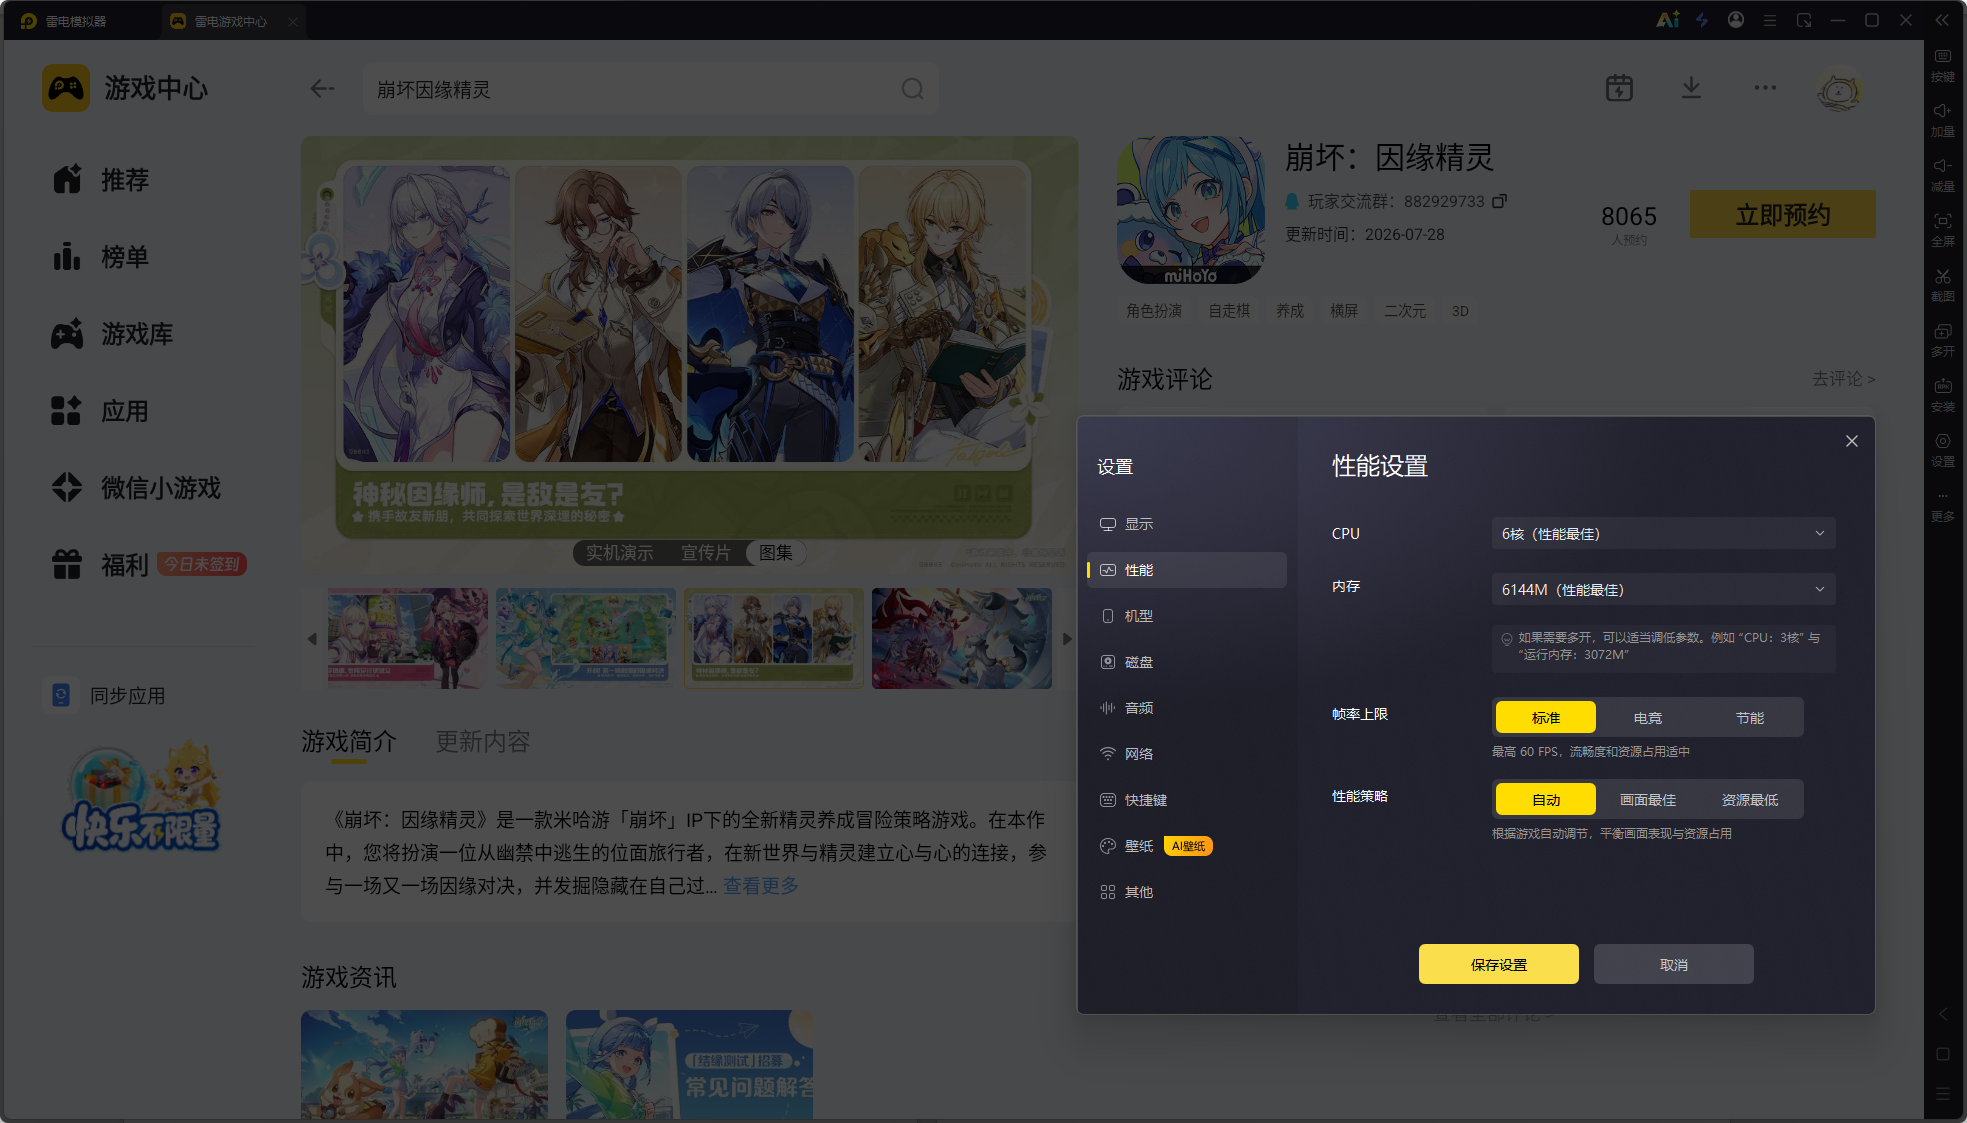Open the reservation calendar icon

pos(1619,88)
